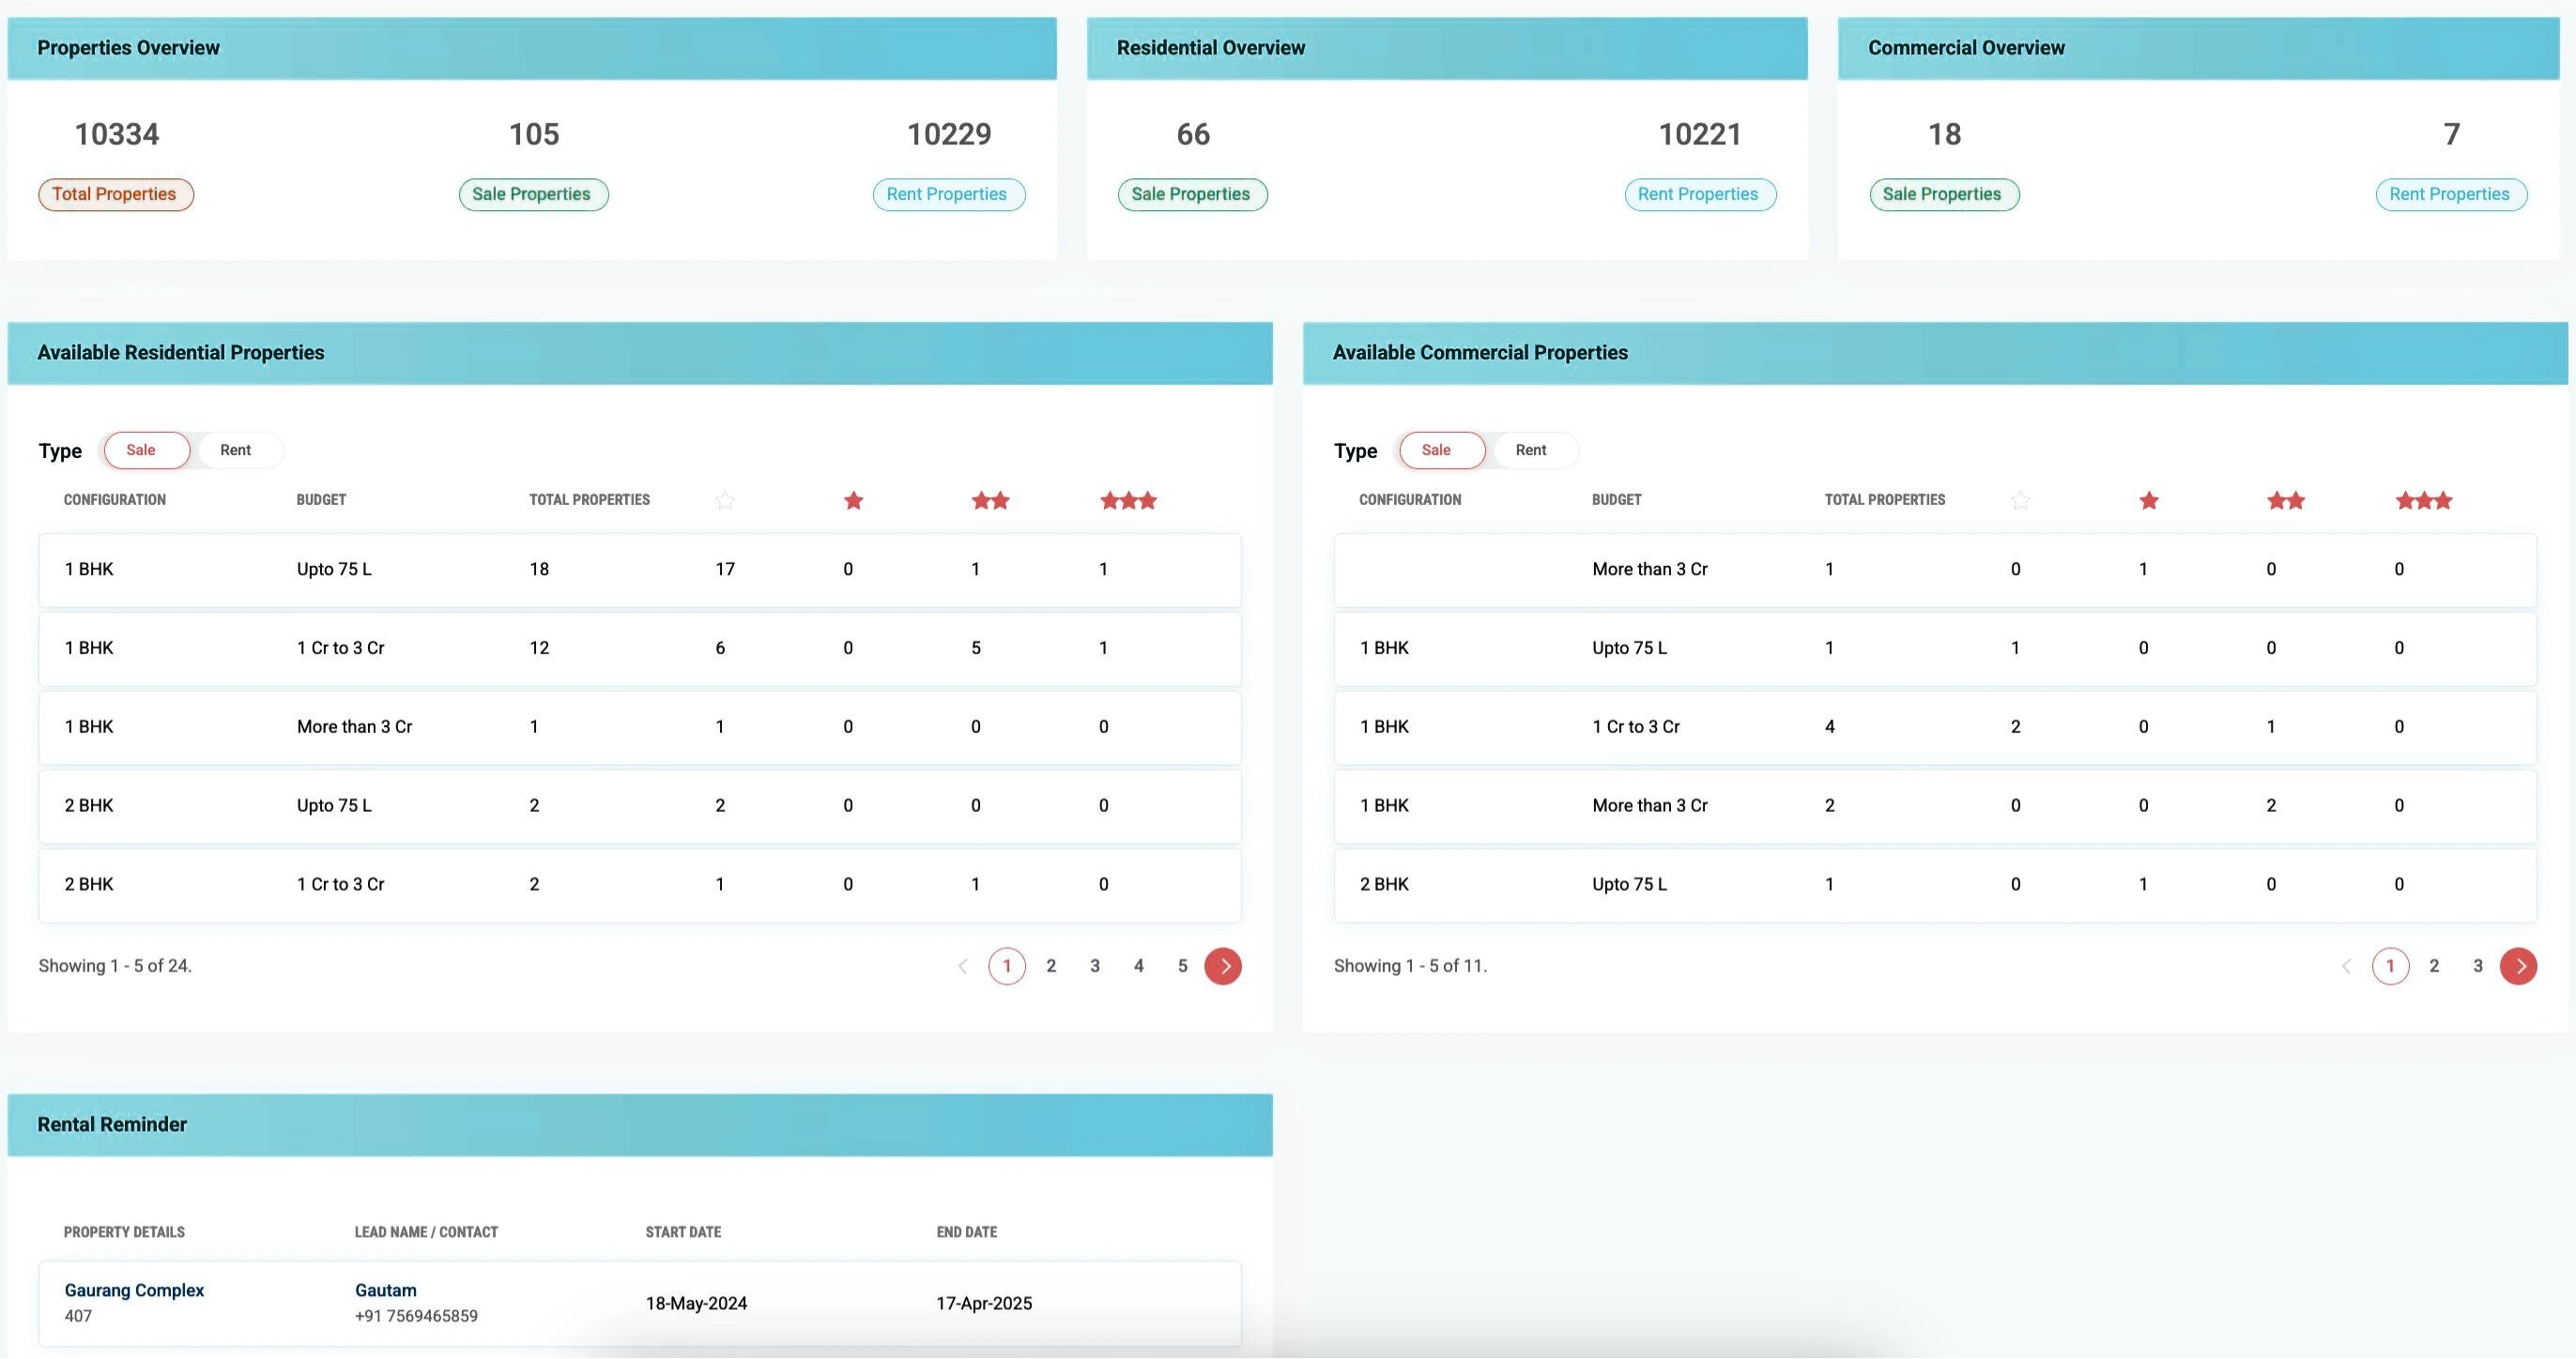
Task: Select Residential row 2 BHK Upto 75 L
Action: point(640,806)
